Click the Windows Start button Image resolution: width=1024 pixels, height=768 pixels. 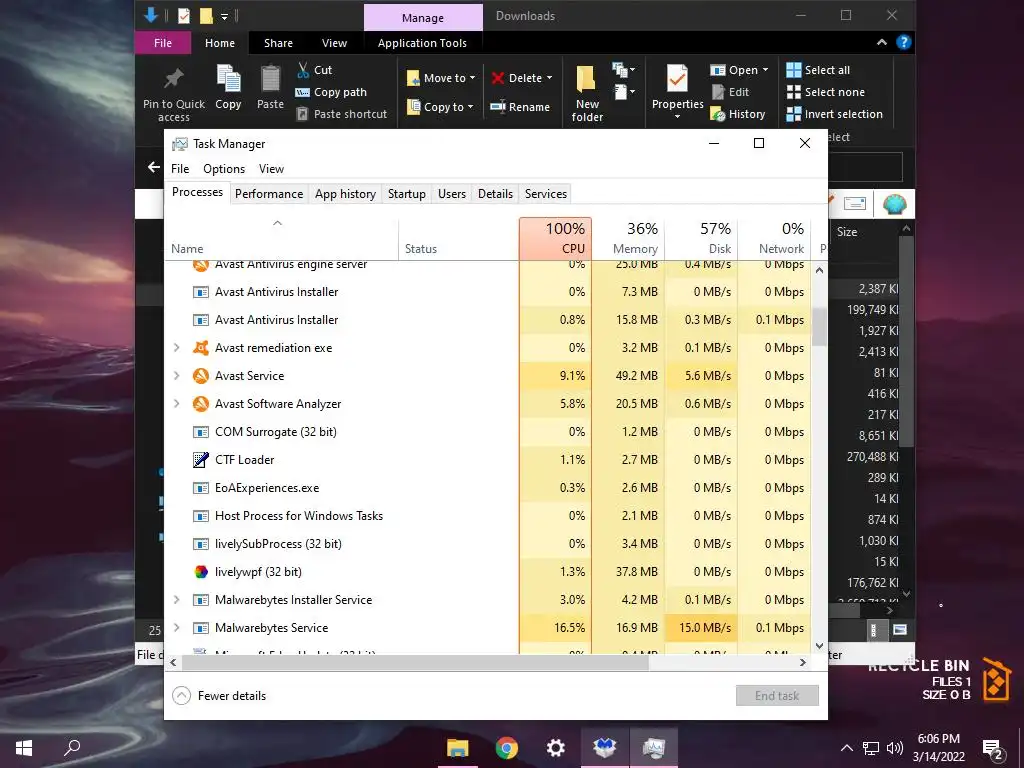(x=24, y=747)
